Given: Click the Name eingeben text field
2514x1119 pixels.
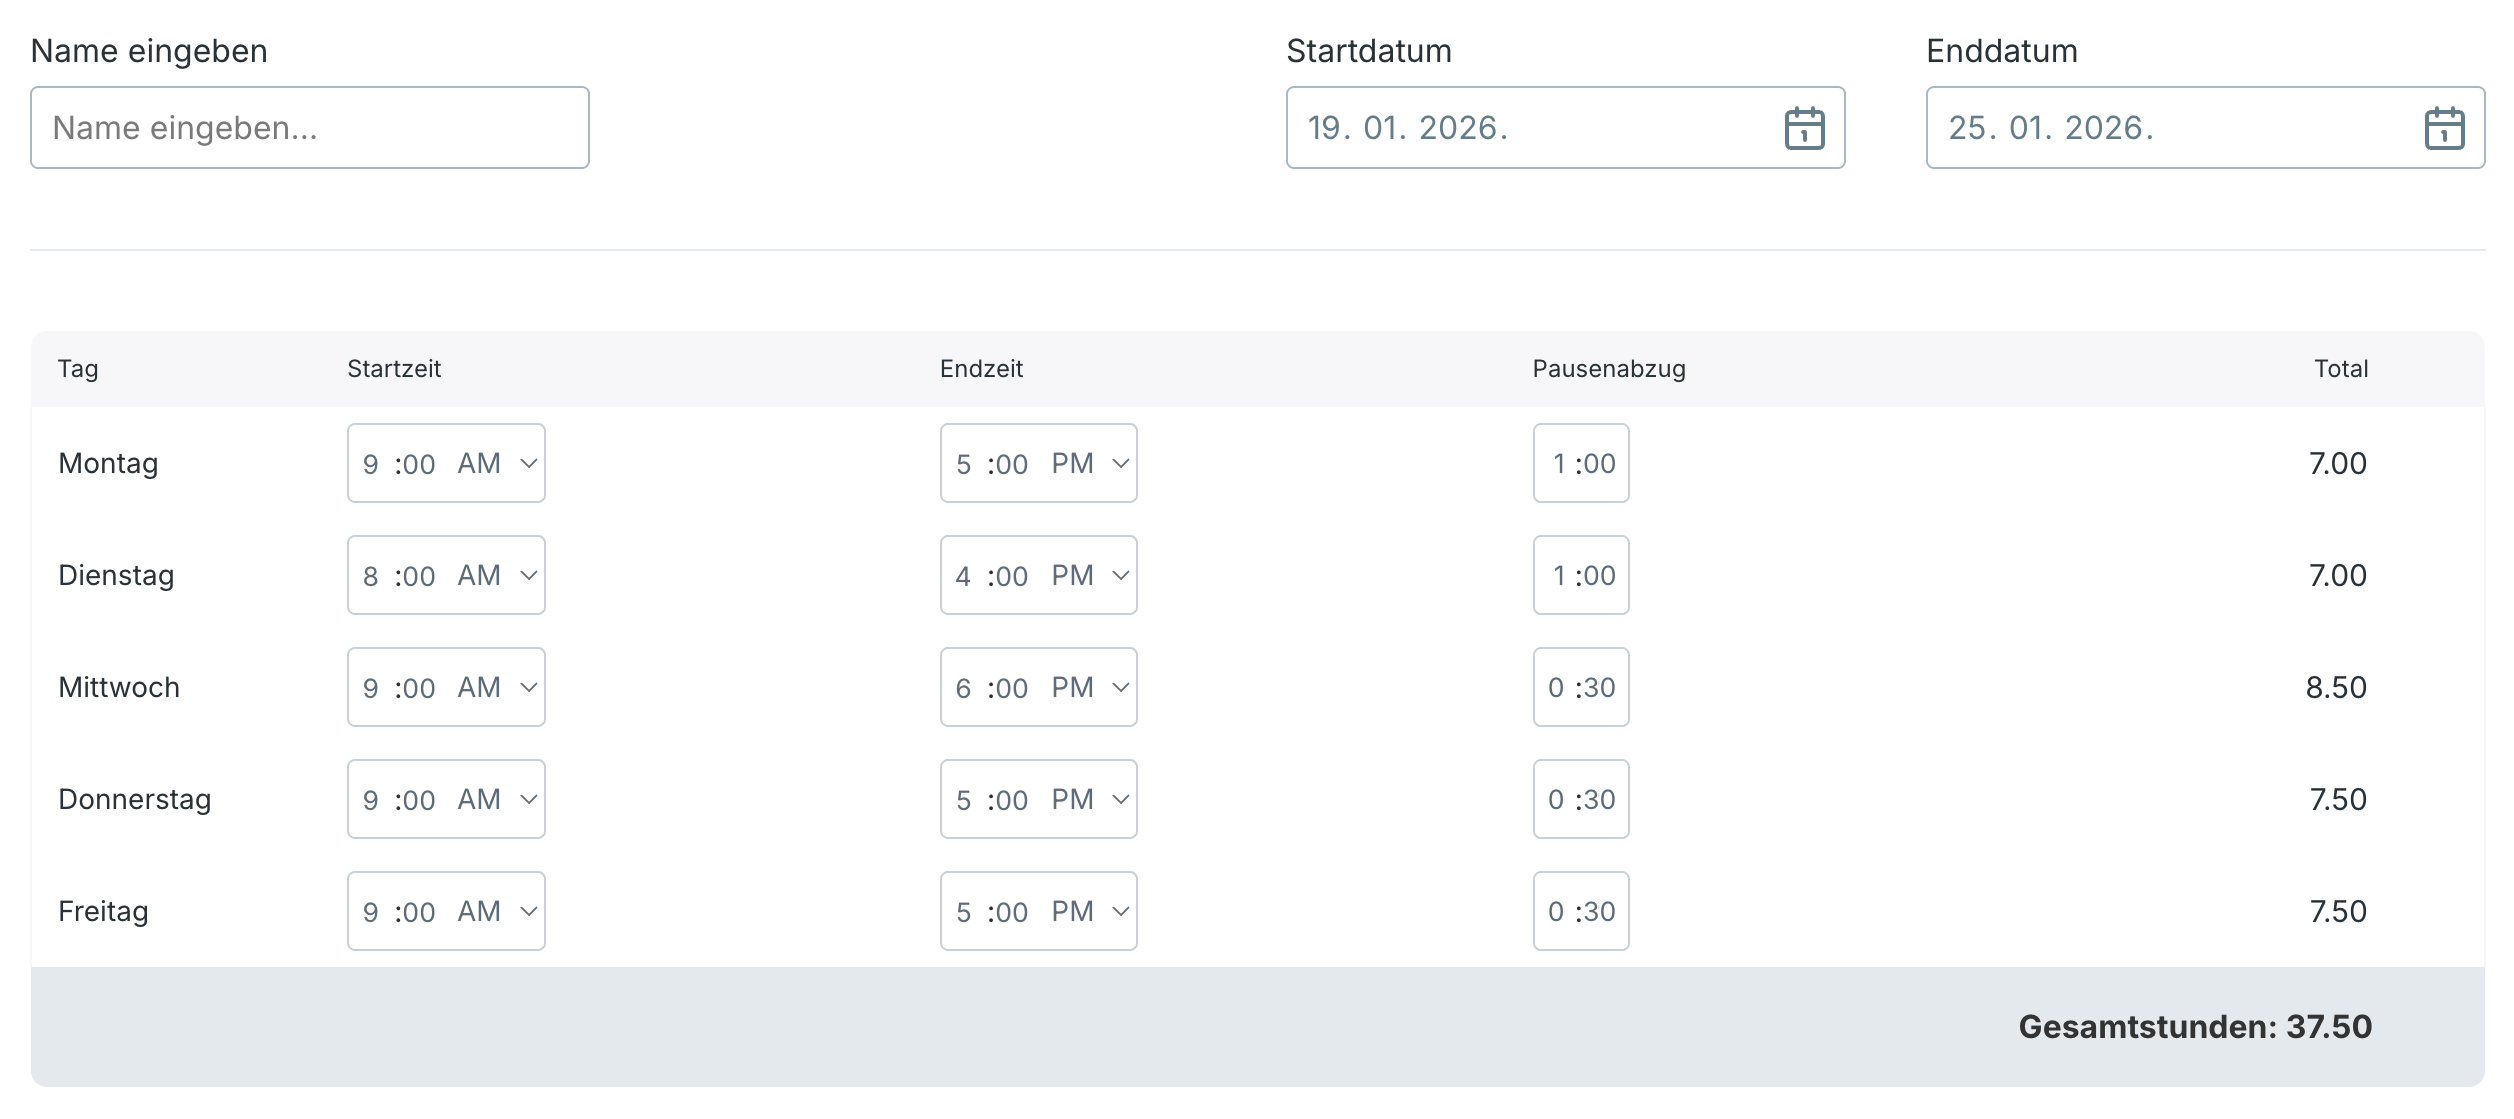Looking at the screenshot, I should tap(310, 128).
